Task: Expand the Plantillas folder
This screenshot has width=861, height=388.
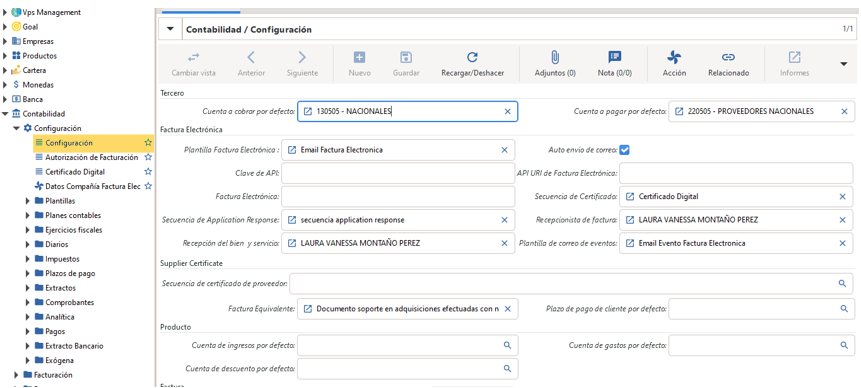Action: pos(28,201)
